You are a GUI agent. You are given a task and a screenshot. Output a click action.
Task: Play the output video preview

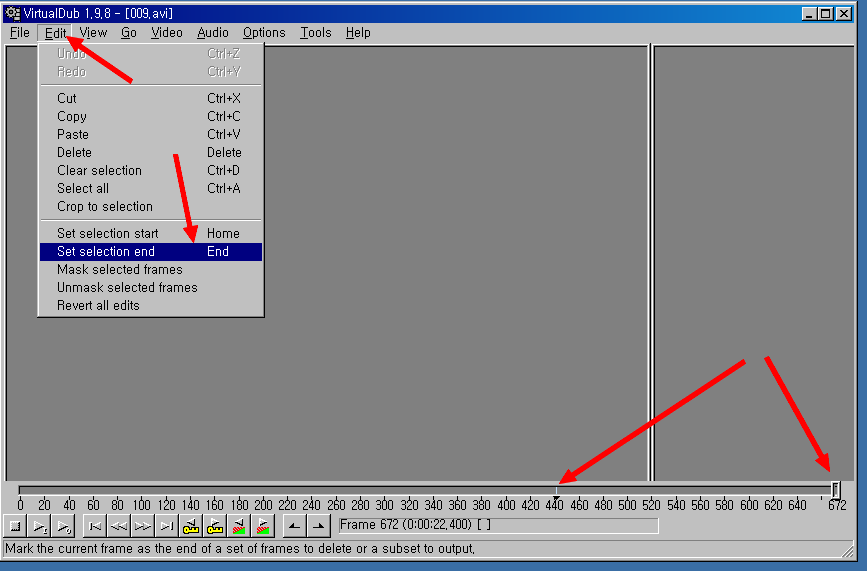[64, 526]
